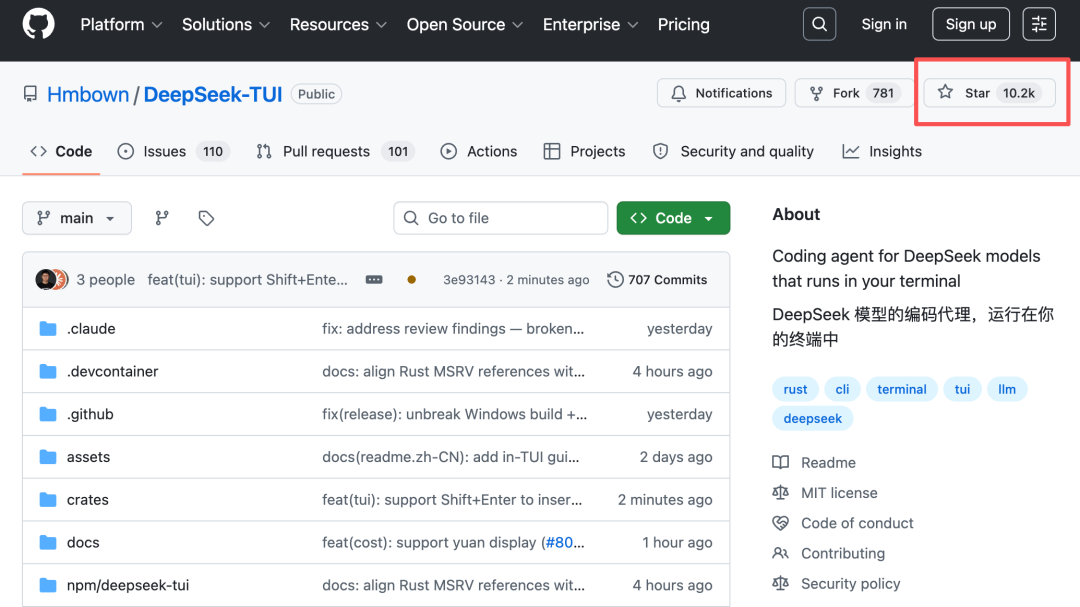Image resolution: width=1080 pixels, height=607 pixels.
Task: Switch to the Issues tab
Action: pyautogui.click(x=174, y=152)
